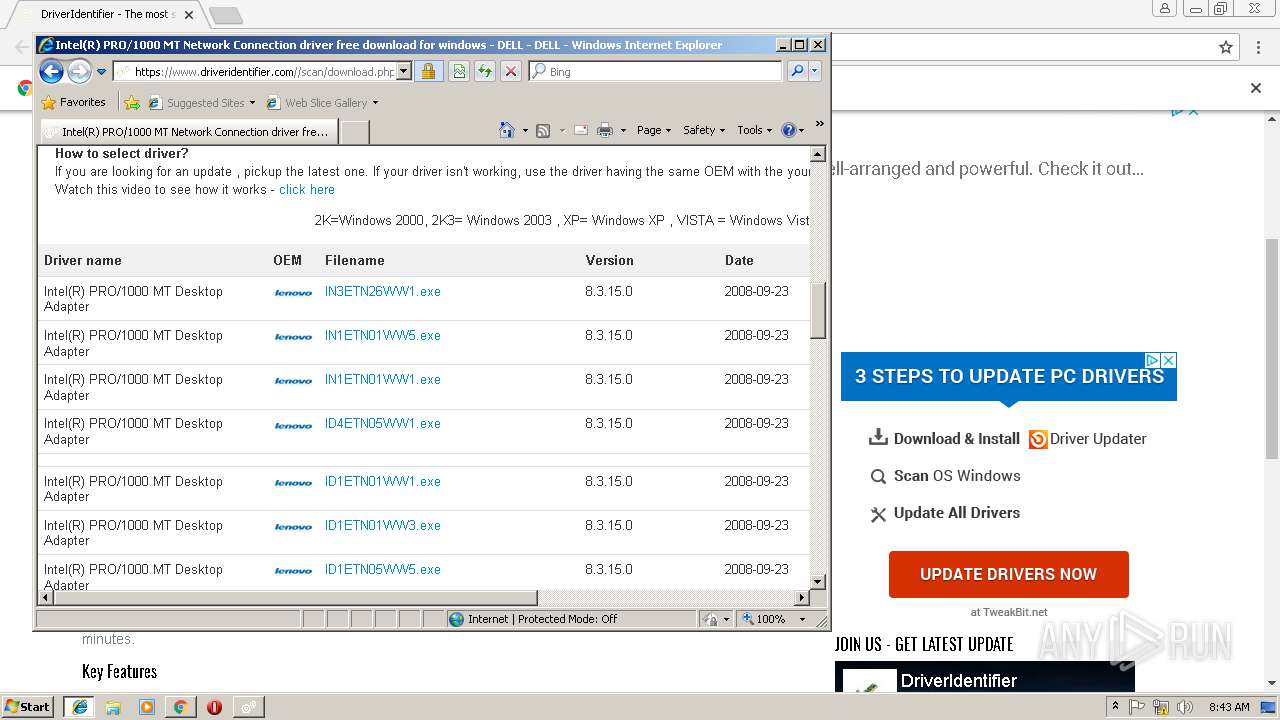Click inside the Bing search box
Screen dimensions: 1280x720
click(655, 71)
